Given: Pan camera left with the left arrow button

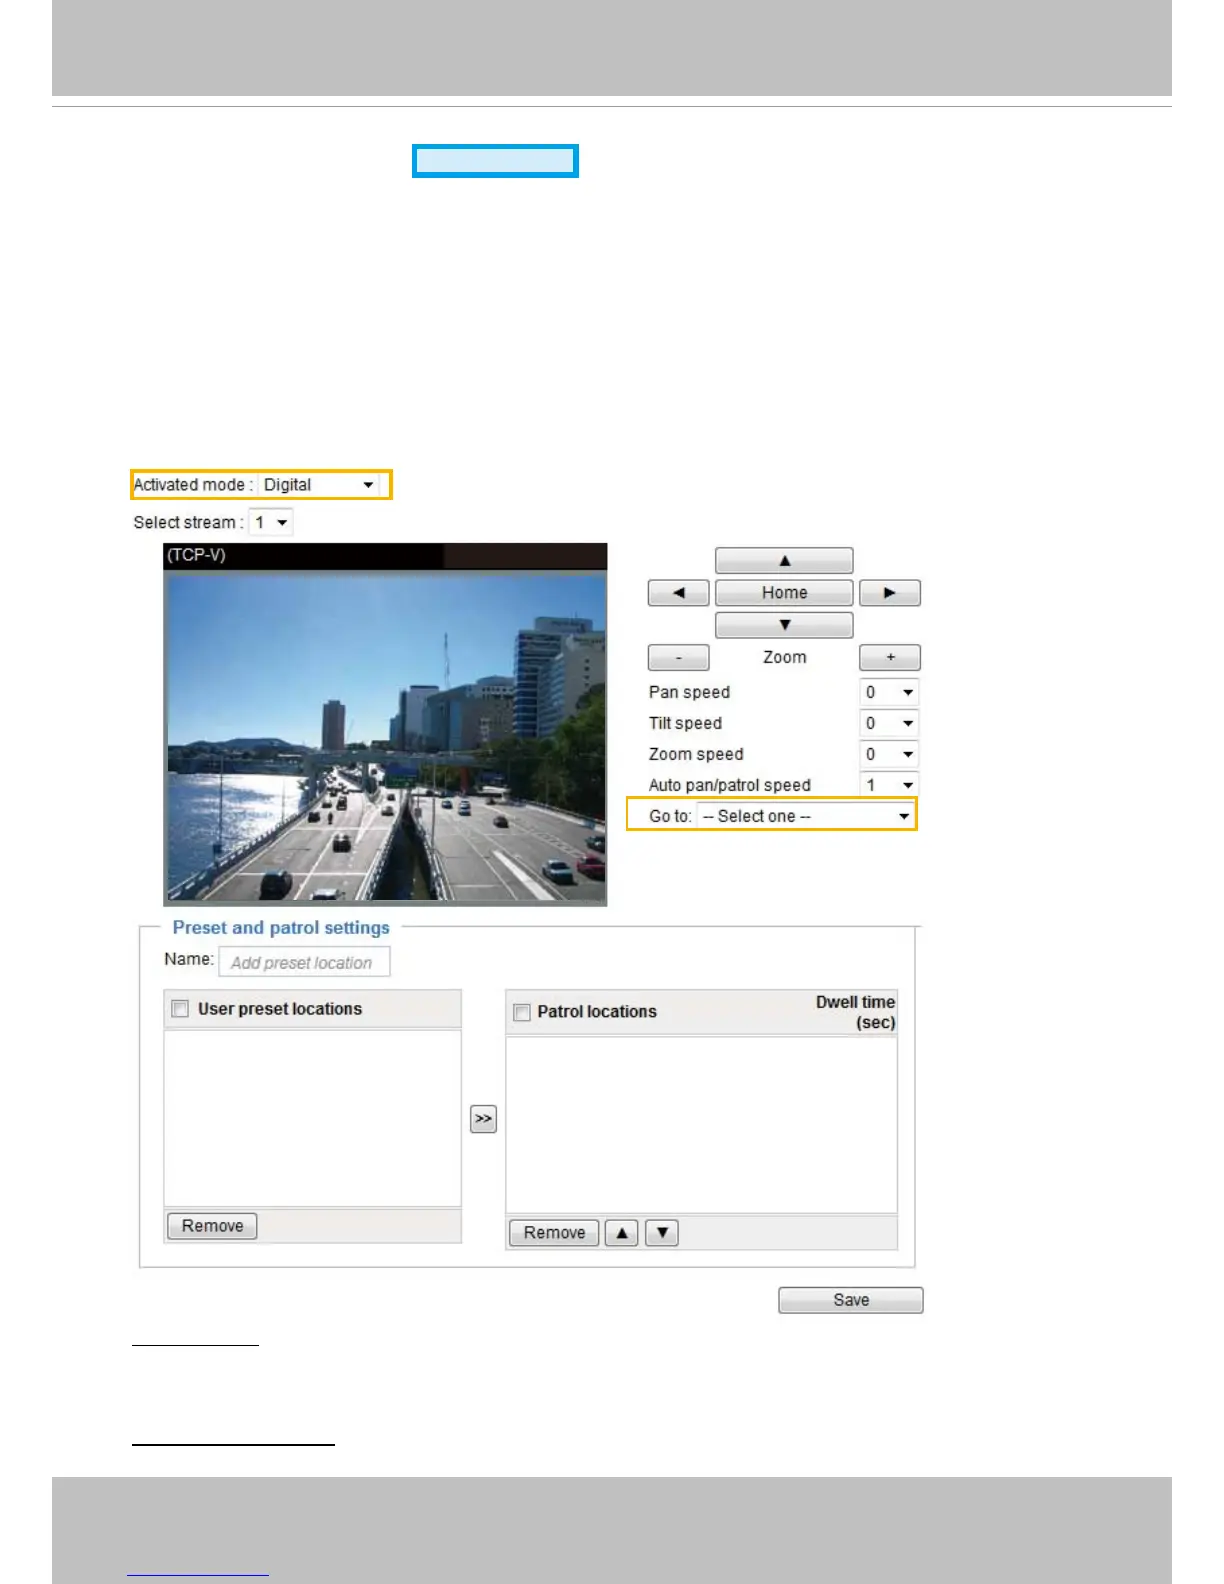Looking at the screenshot, I should 679,593.
